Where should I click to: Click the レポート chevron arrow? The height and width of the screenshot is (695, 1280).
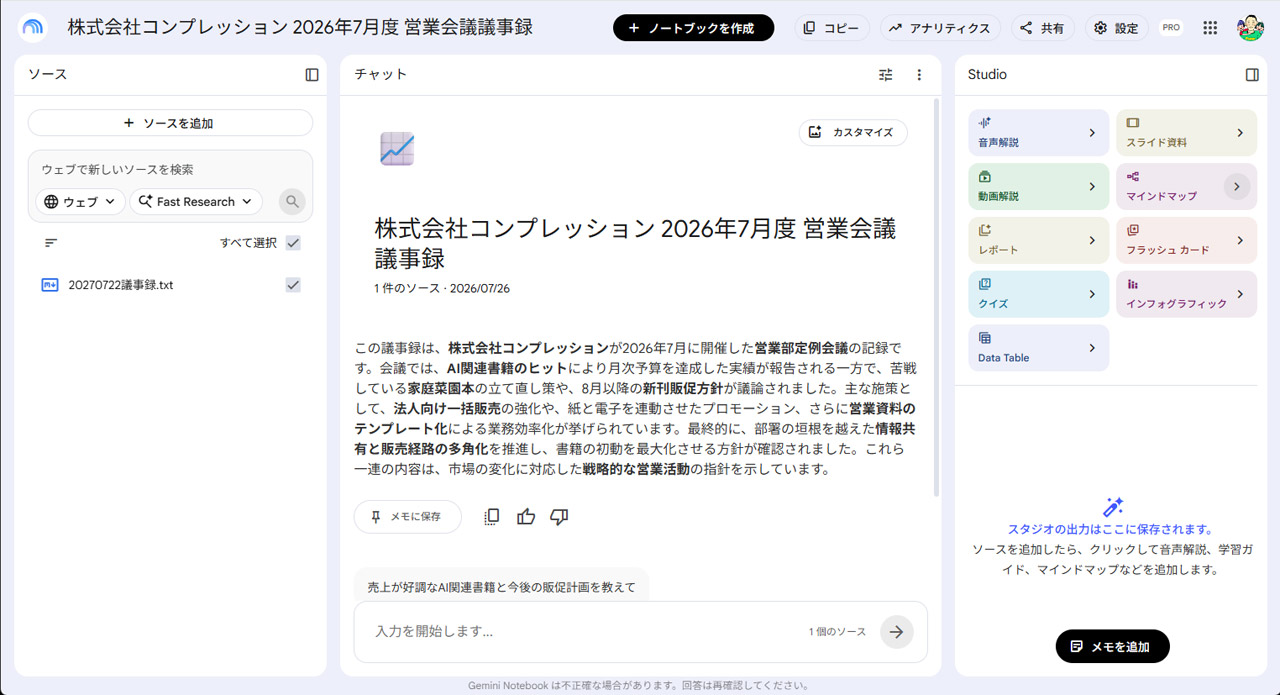1092,241
